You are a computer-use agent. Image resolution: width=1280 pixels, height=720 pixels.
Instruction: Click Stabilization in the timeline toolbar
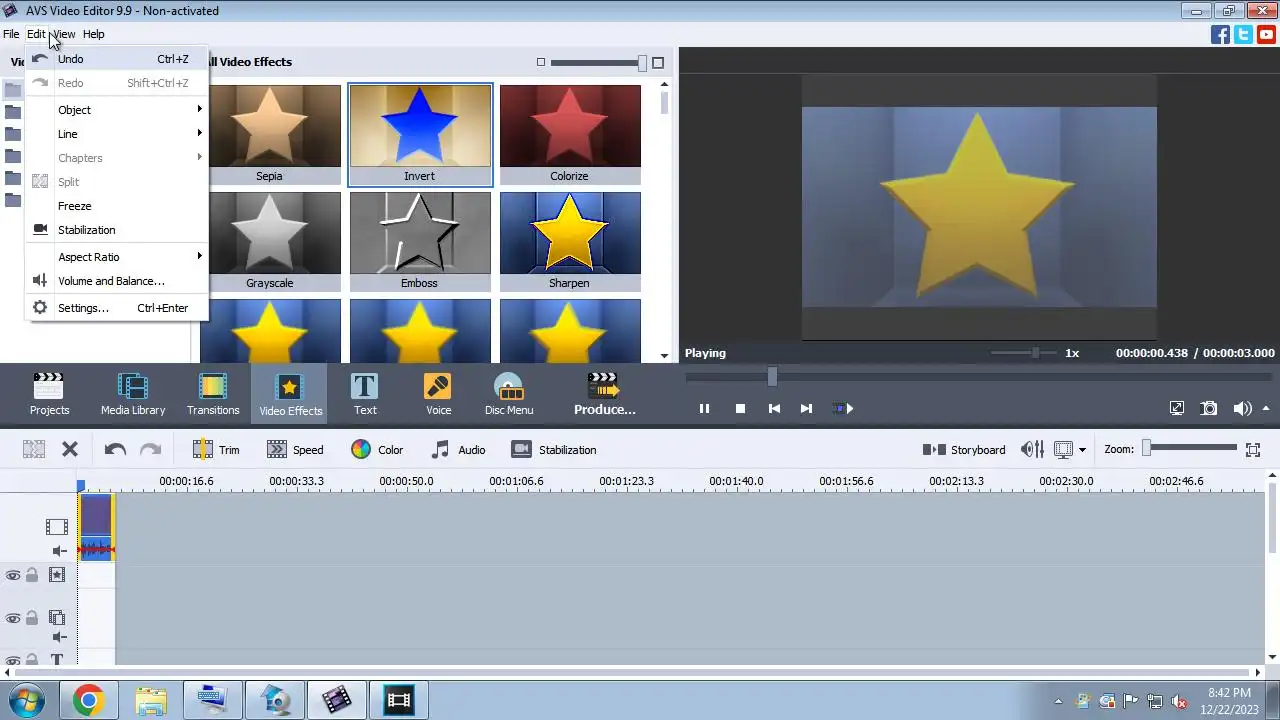[x=554, y=450]
